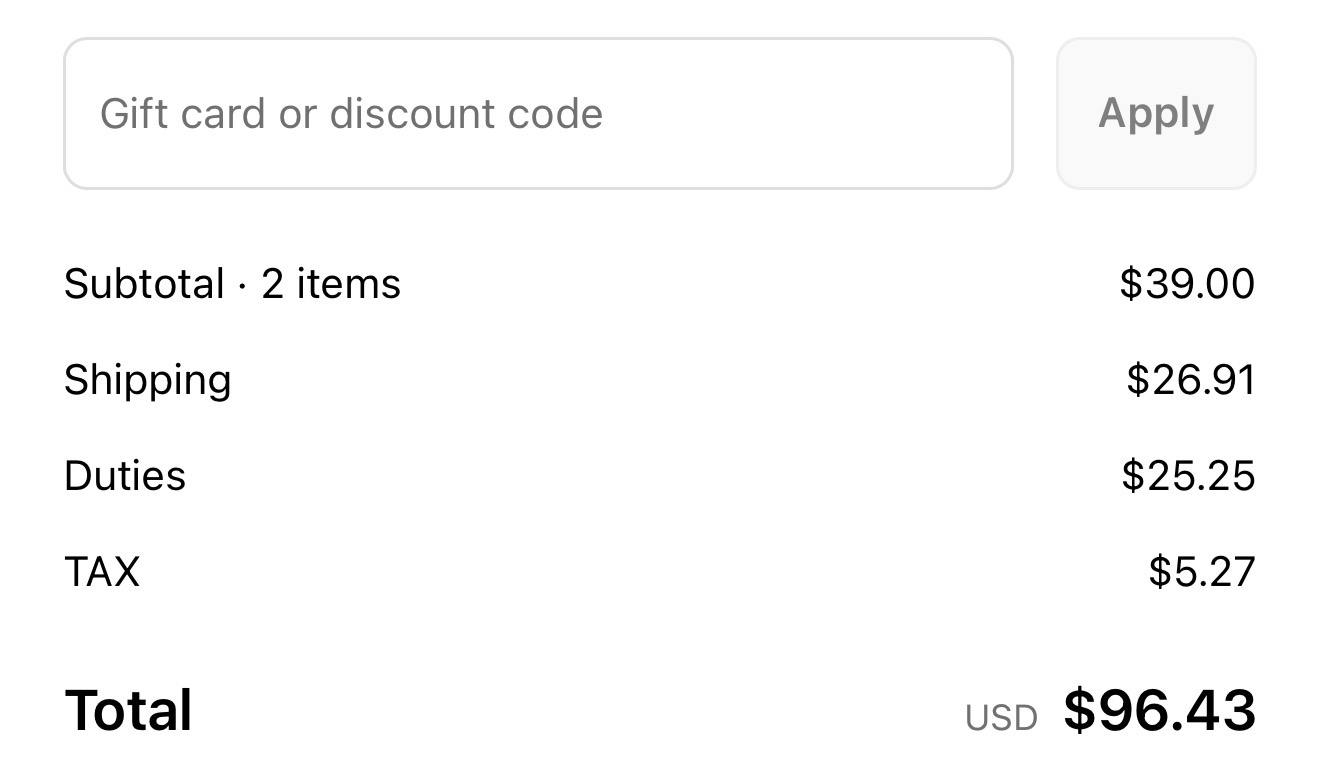Click the $96.43 total amount
Screen dimensions: 1320x771
tap(1159, 711)
